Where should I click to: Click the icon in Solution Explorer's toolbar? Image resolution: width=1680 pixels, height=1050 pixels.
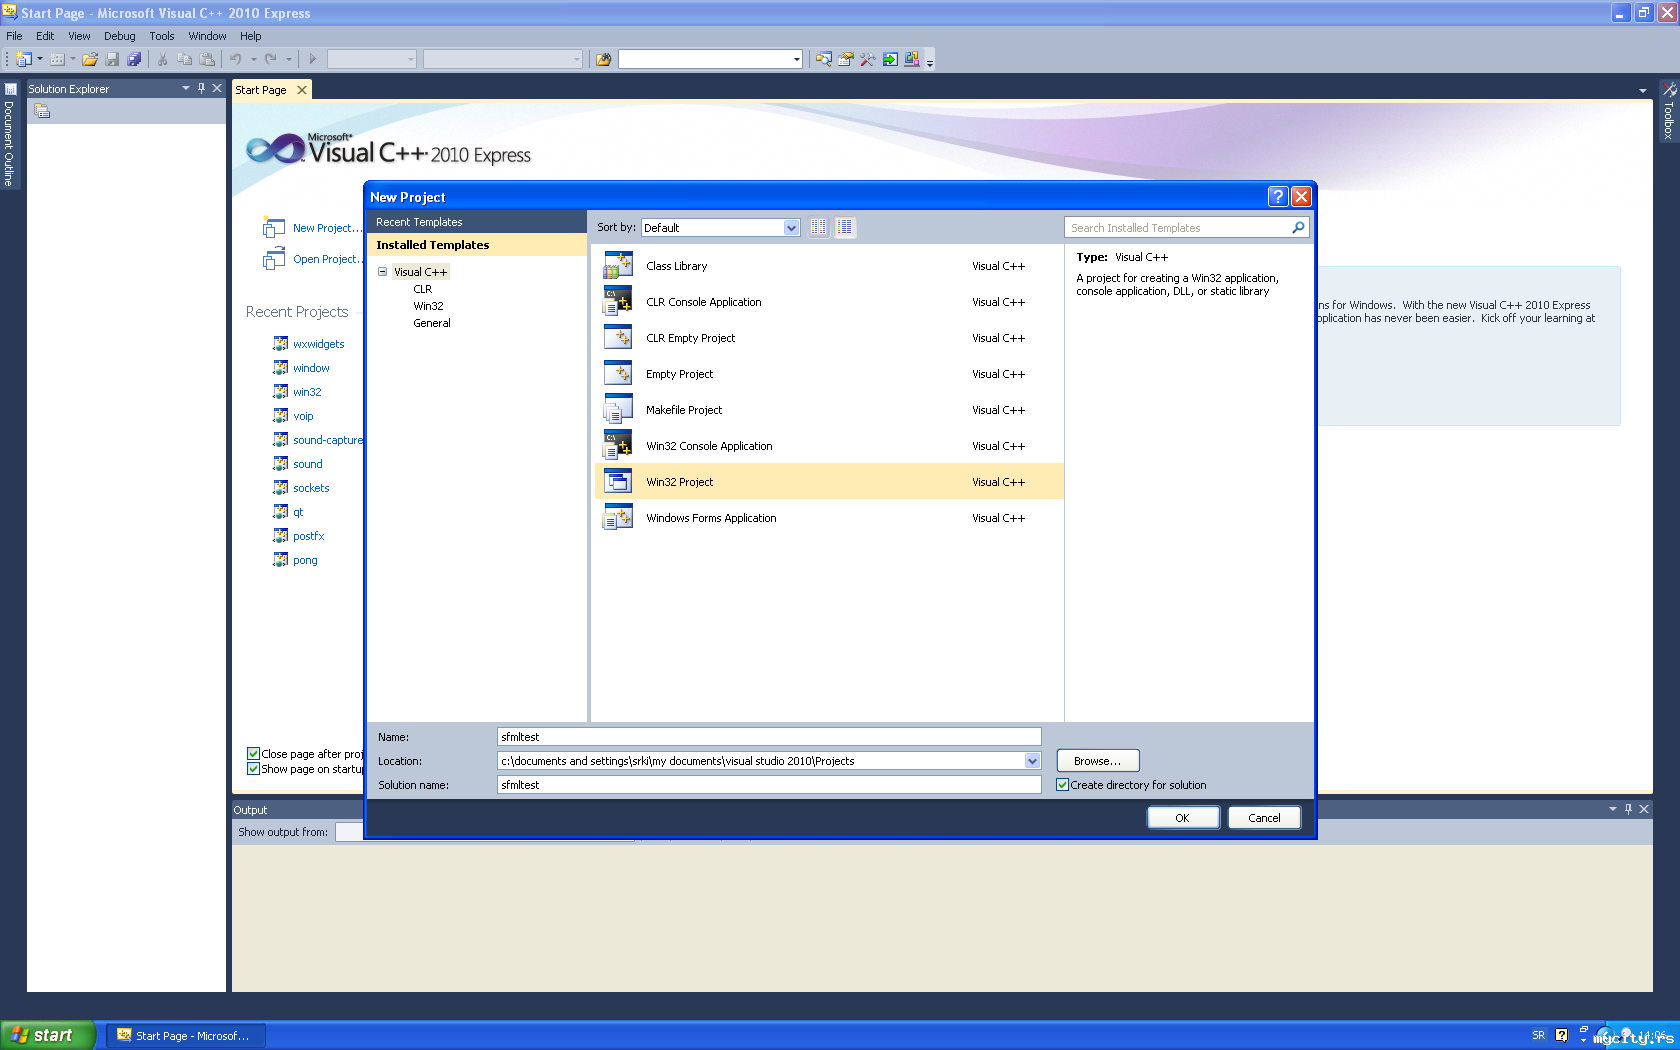click(42, 111)
